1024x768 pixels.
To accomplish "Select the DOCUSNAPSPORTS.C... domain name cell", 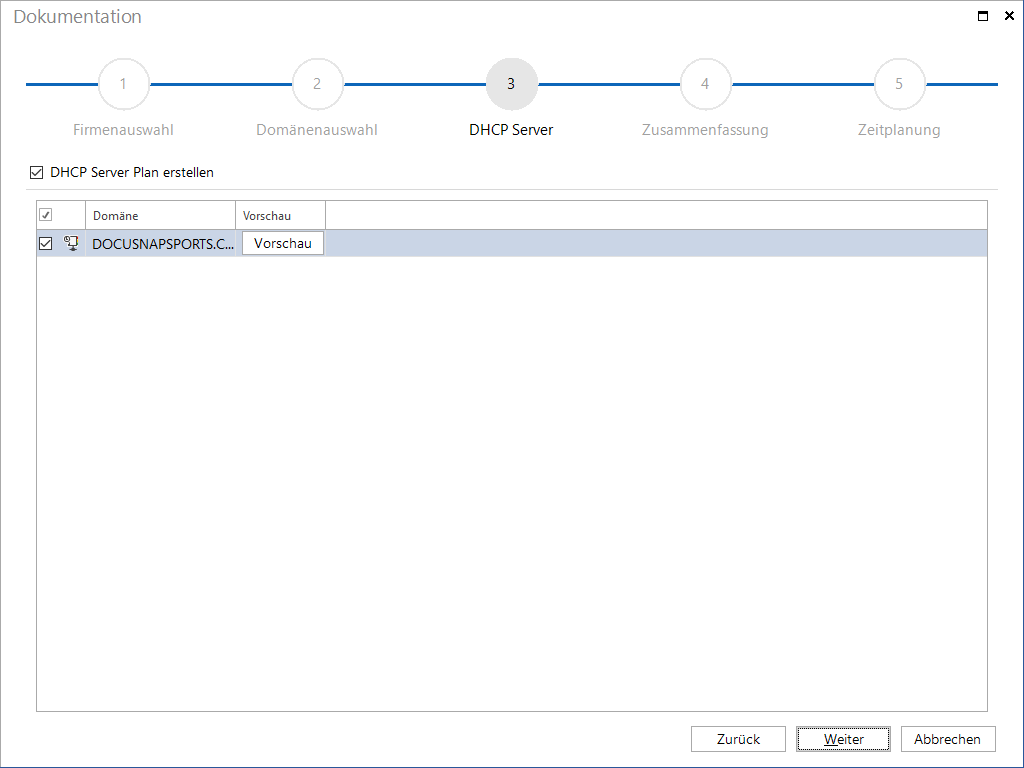I will point(163,244).
